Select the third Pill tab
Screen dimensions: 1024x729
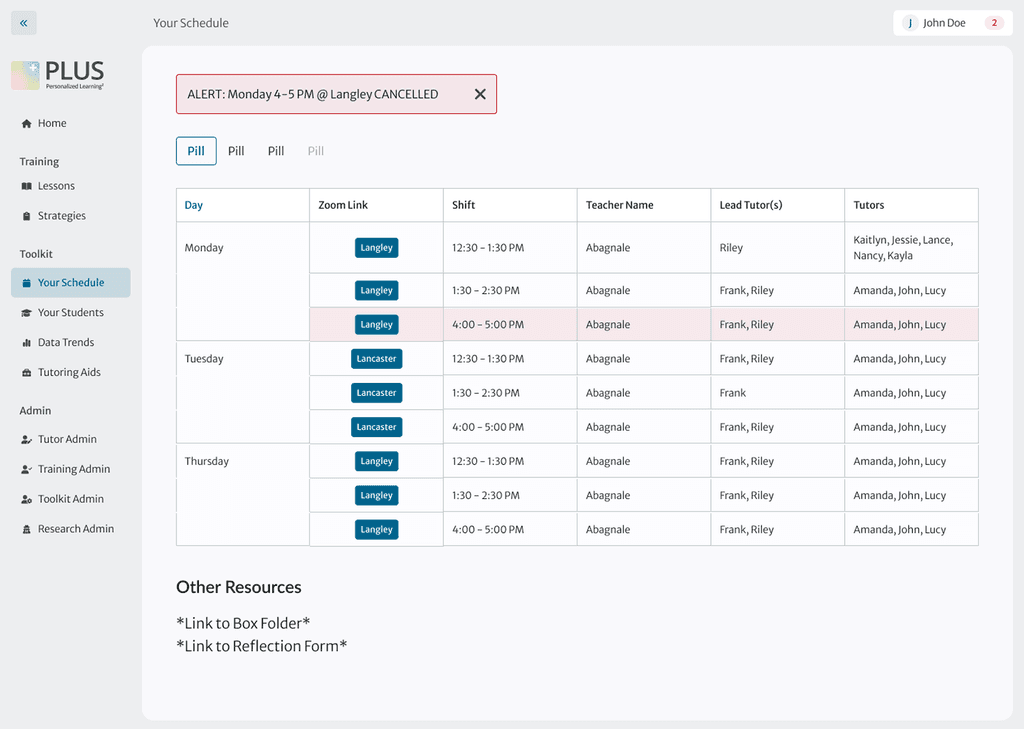click(x=276, y=151)
